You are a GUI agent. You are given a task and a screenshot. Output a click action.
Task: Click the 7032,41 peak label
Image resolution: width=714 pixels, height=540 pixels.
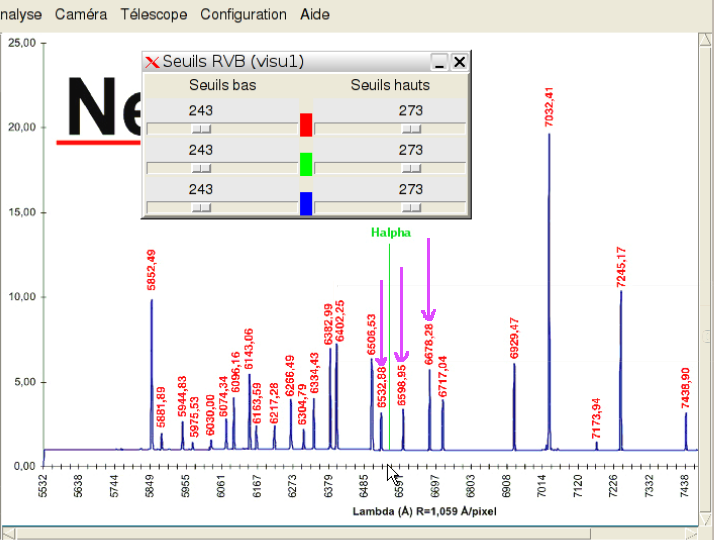[549, 107]
